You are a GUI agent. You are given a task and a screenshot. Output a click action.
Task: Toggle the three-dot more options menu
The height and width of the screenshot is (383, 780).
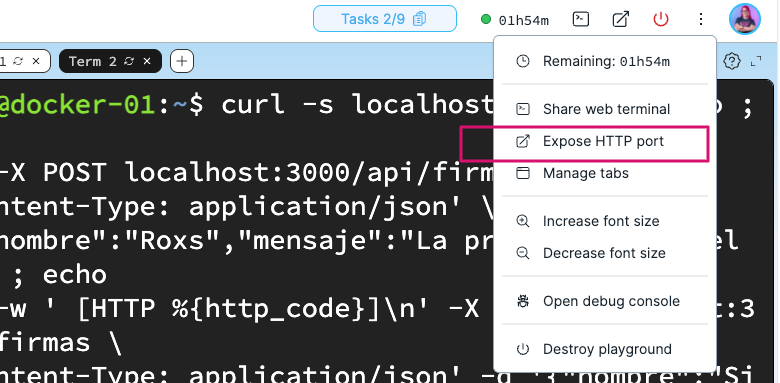point(700,19)
